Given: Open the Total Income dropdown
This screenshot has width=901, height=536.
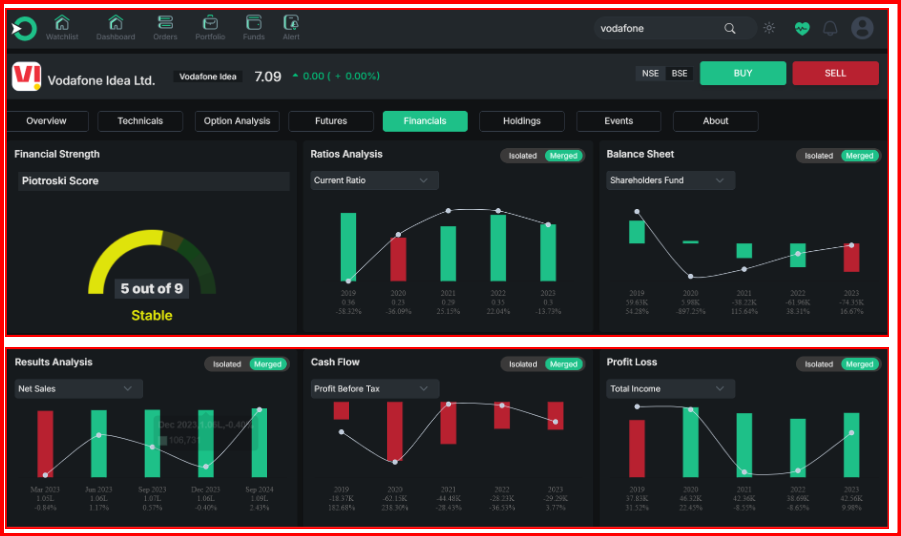Looking at the screenshot, I should click(x=670, y=389).
